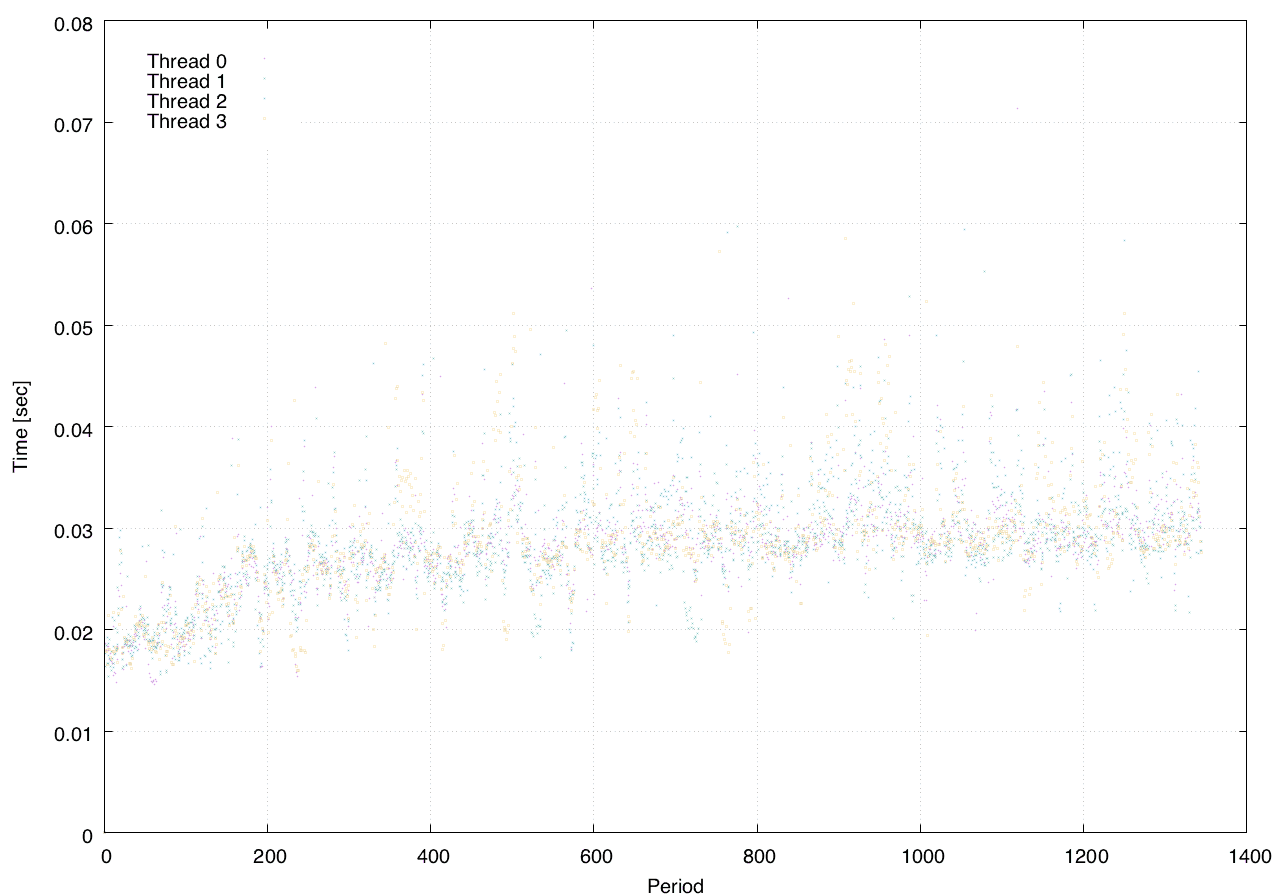The width and height of the screenshot is (1280, 896).
Task: Click the 800 x-axis tick label
Action: point(757,856)
